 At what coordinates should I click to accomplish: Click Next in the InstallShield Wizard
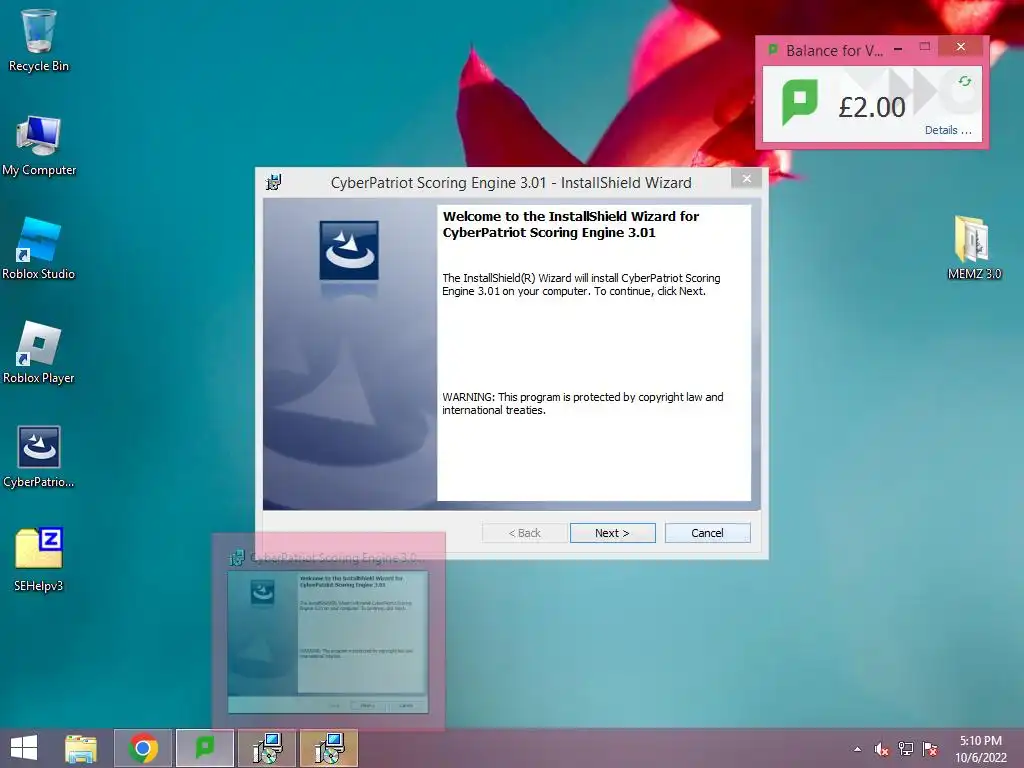613,533
